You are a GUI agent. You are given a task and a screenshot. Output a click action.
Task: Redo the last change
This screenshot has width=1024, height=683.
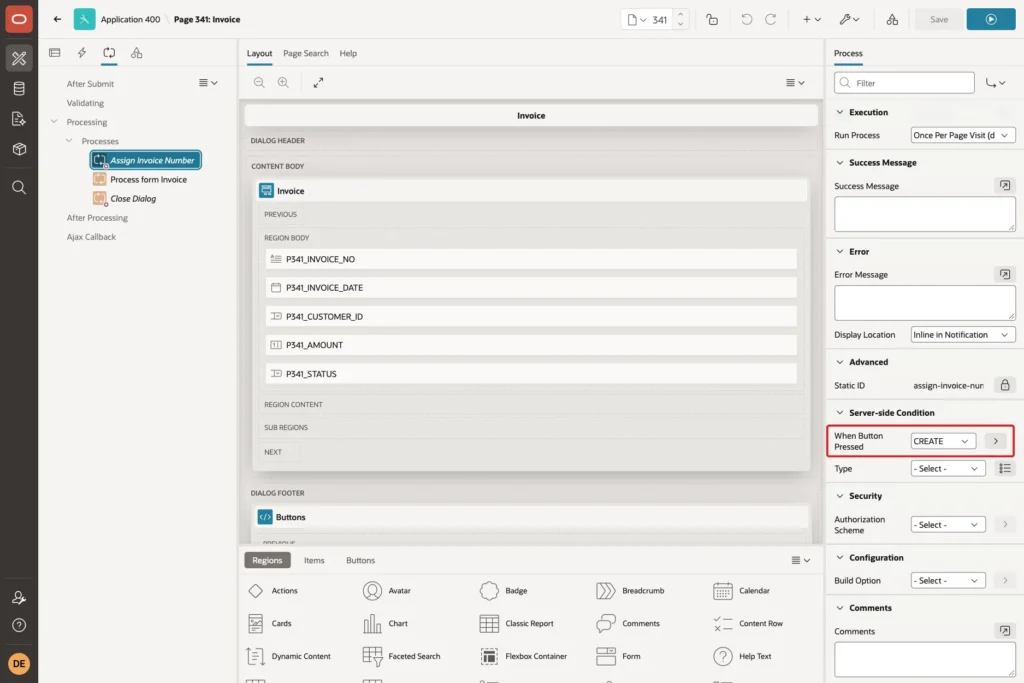click(x=771, y=20)
